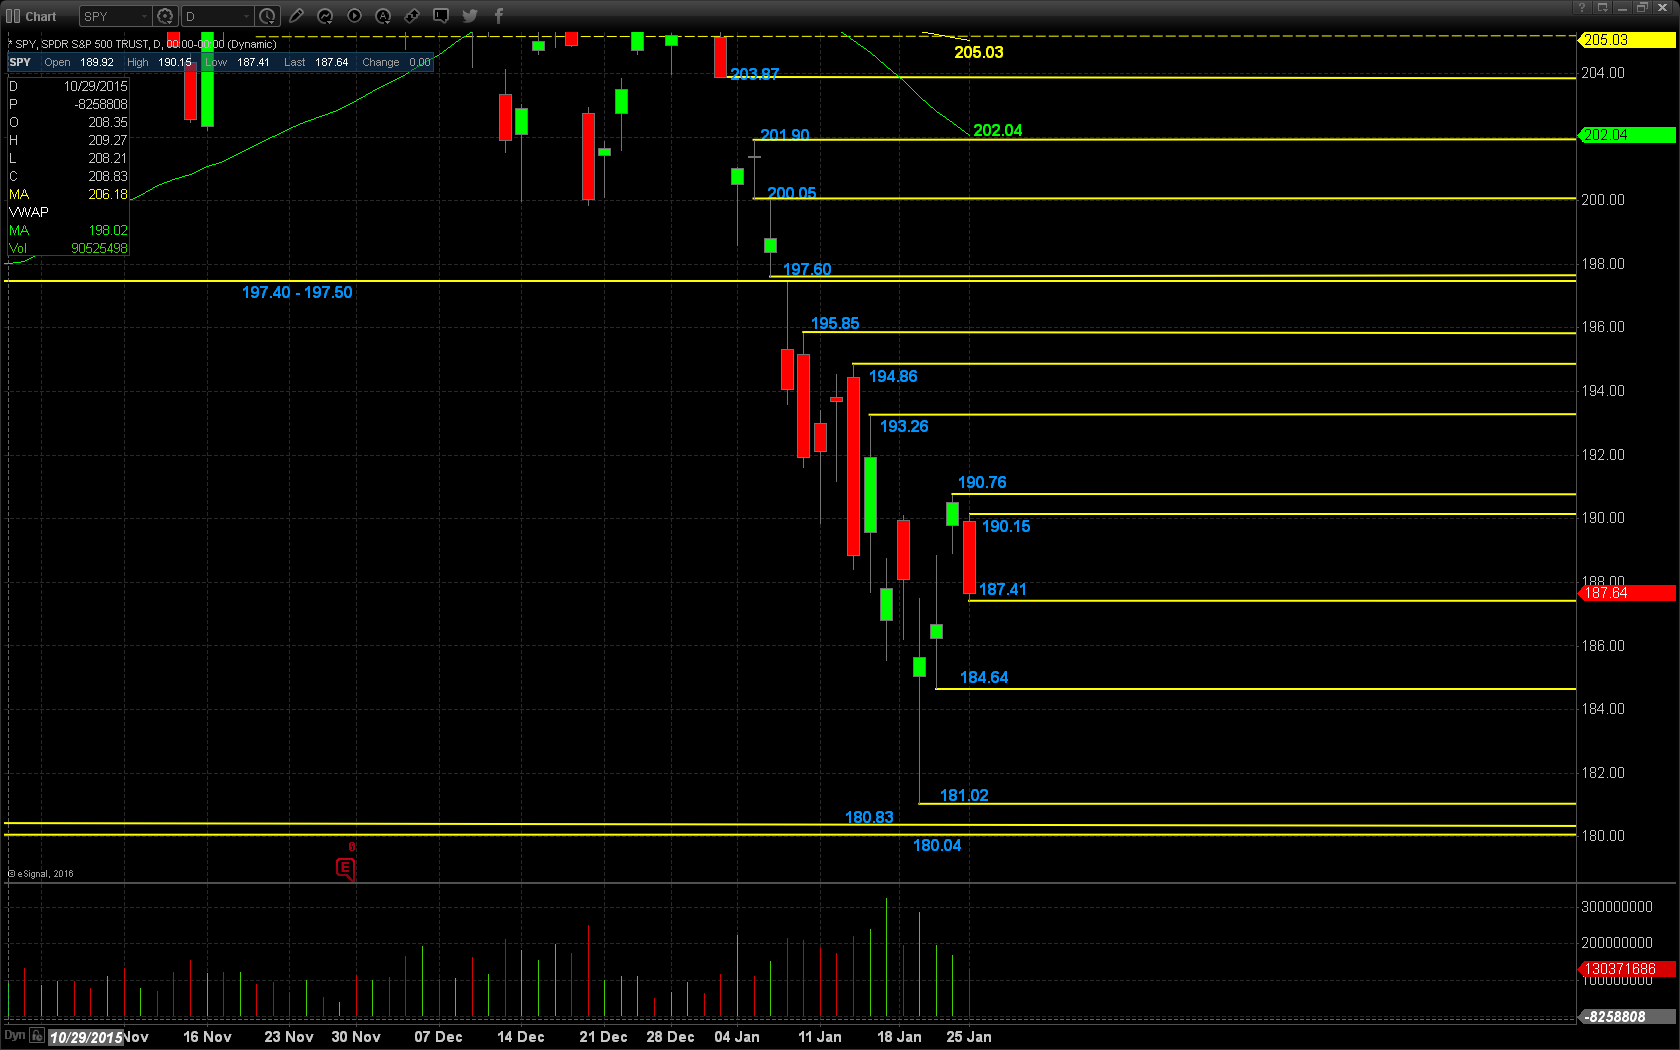Image resolution: width=1680 pixels, height=1050 pixels.
Task: Click the bar replay play icon
Action: (354, 16)
